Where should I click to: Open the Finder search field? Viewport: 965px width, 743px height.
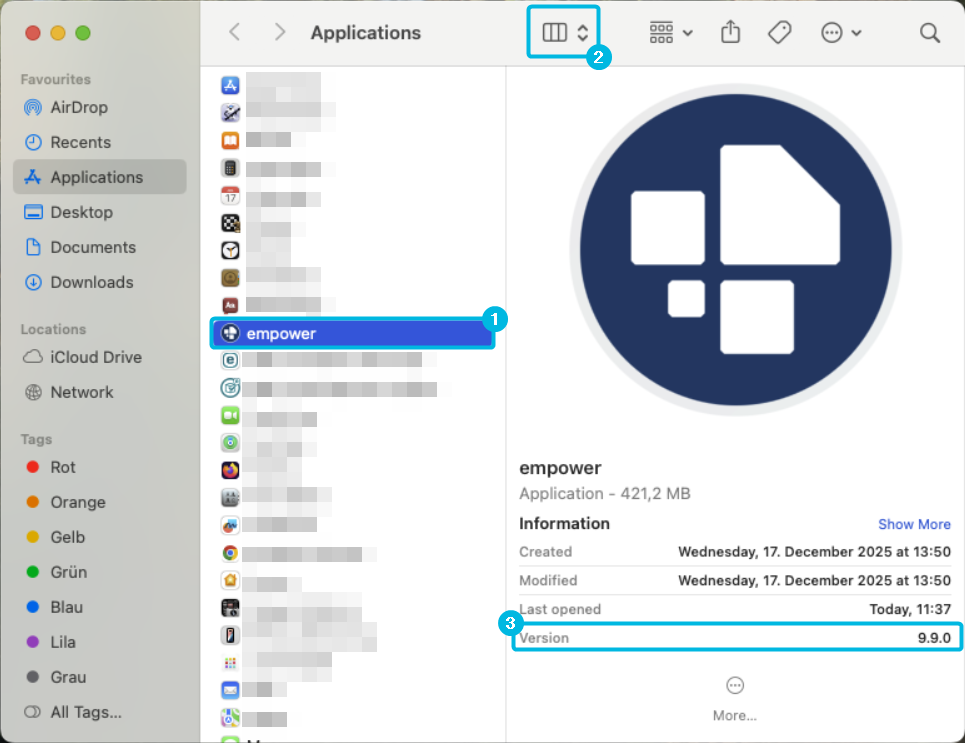pos(930,33)
